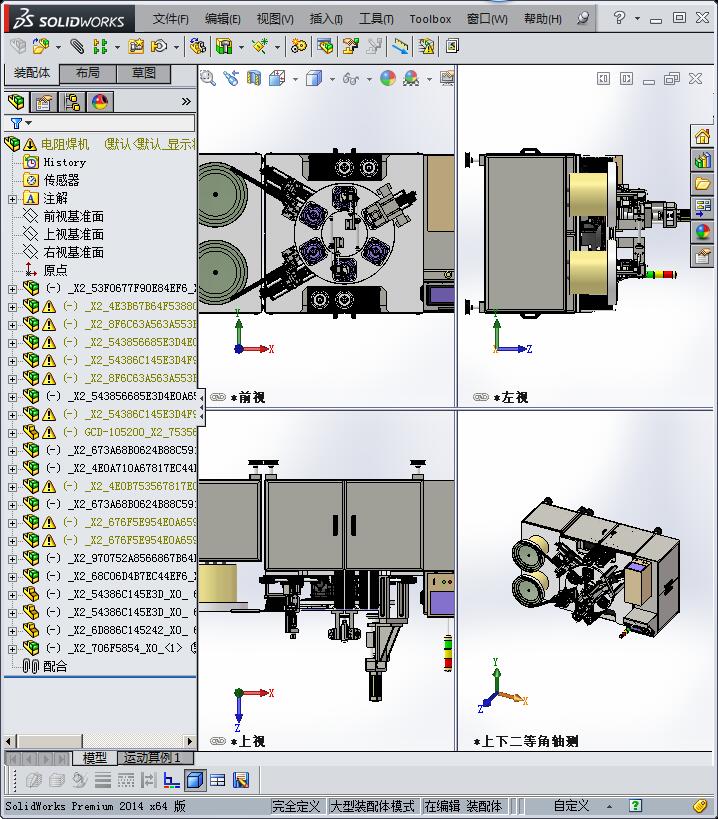Open the Assembly Features dropdown arrow
This screenshot has width=718, height=819.
241,48
